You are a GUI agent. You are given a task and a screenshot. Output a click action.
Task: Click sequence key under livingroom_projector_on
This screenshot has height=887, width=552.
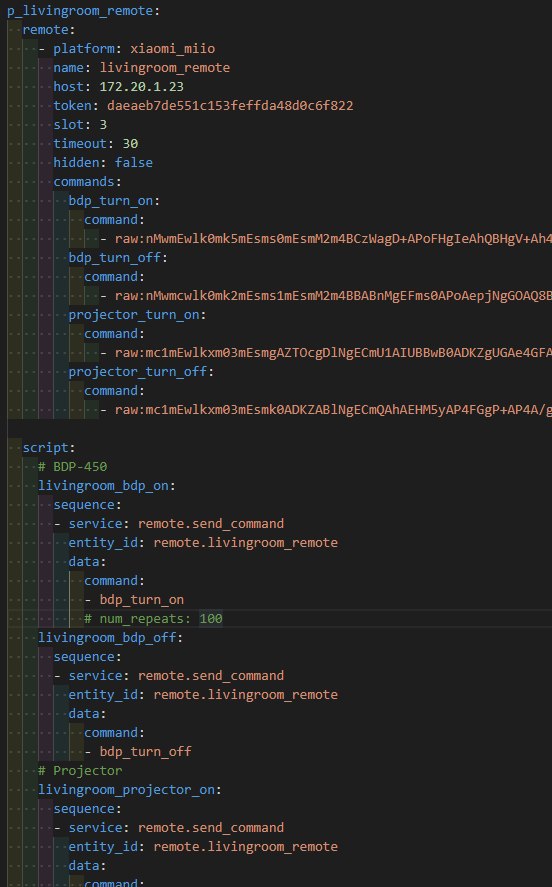(84, 809)
